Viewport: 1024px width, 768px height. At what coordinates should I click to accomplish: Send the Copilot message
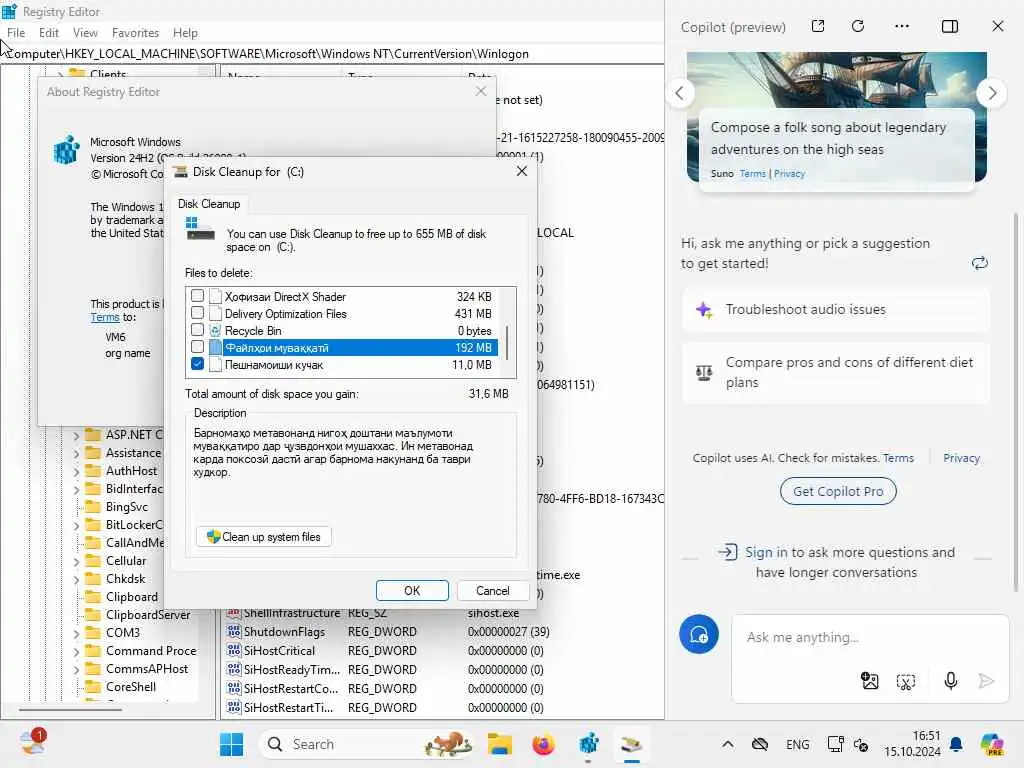point(986,681)
